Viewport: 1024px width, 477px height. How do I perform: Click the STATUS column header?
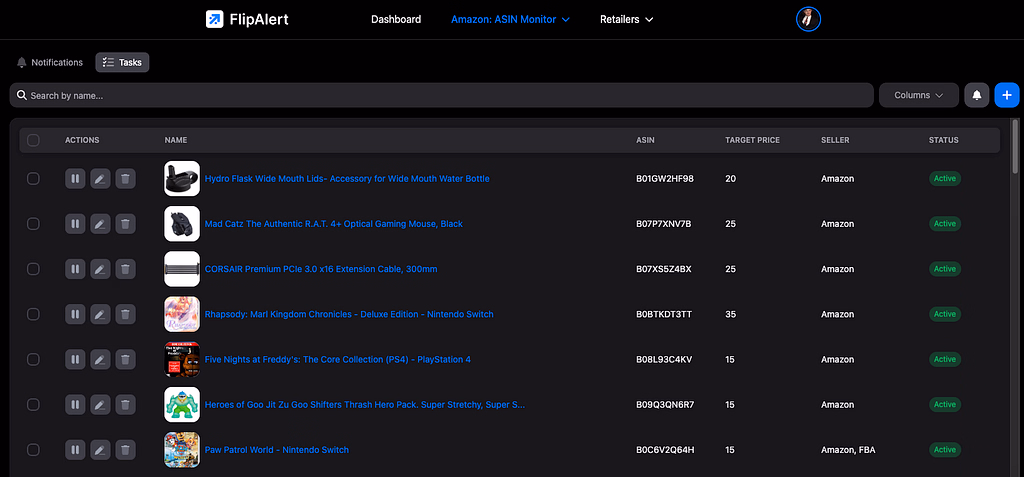click(x=944, y=140)
